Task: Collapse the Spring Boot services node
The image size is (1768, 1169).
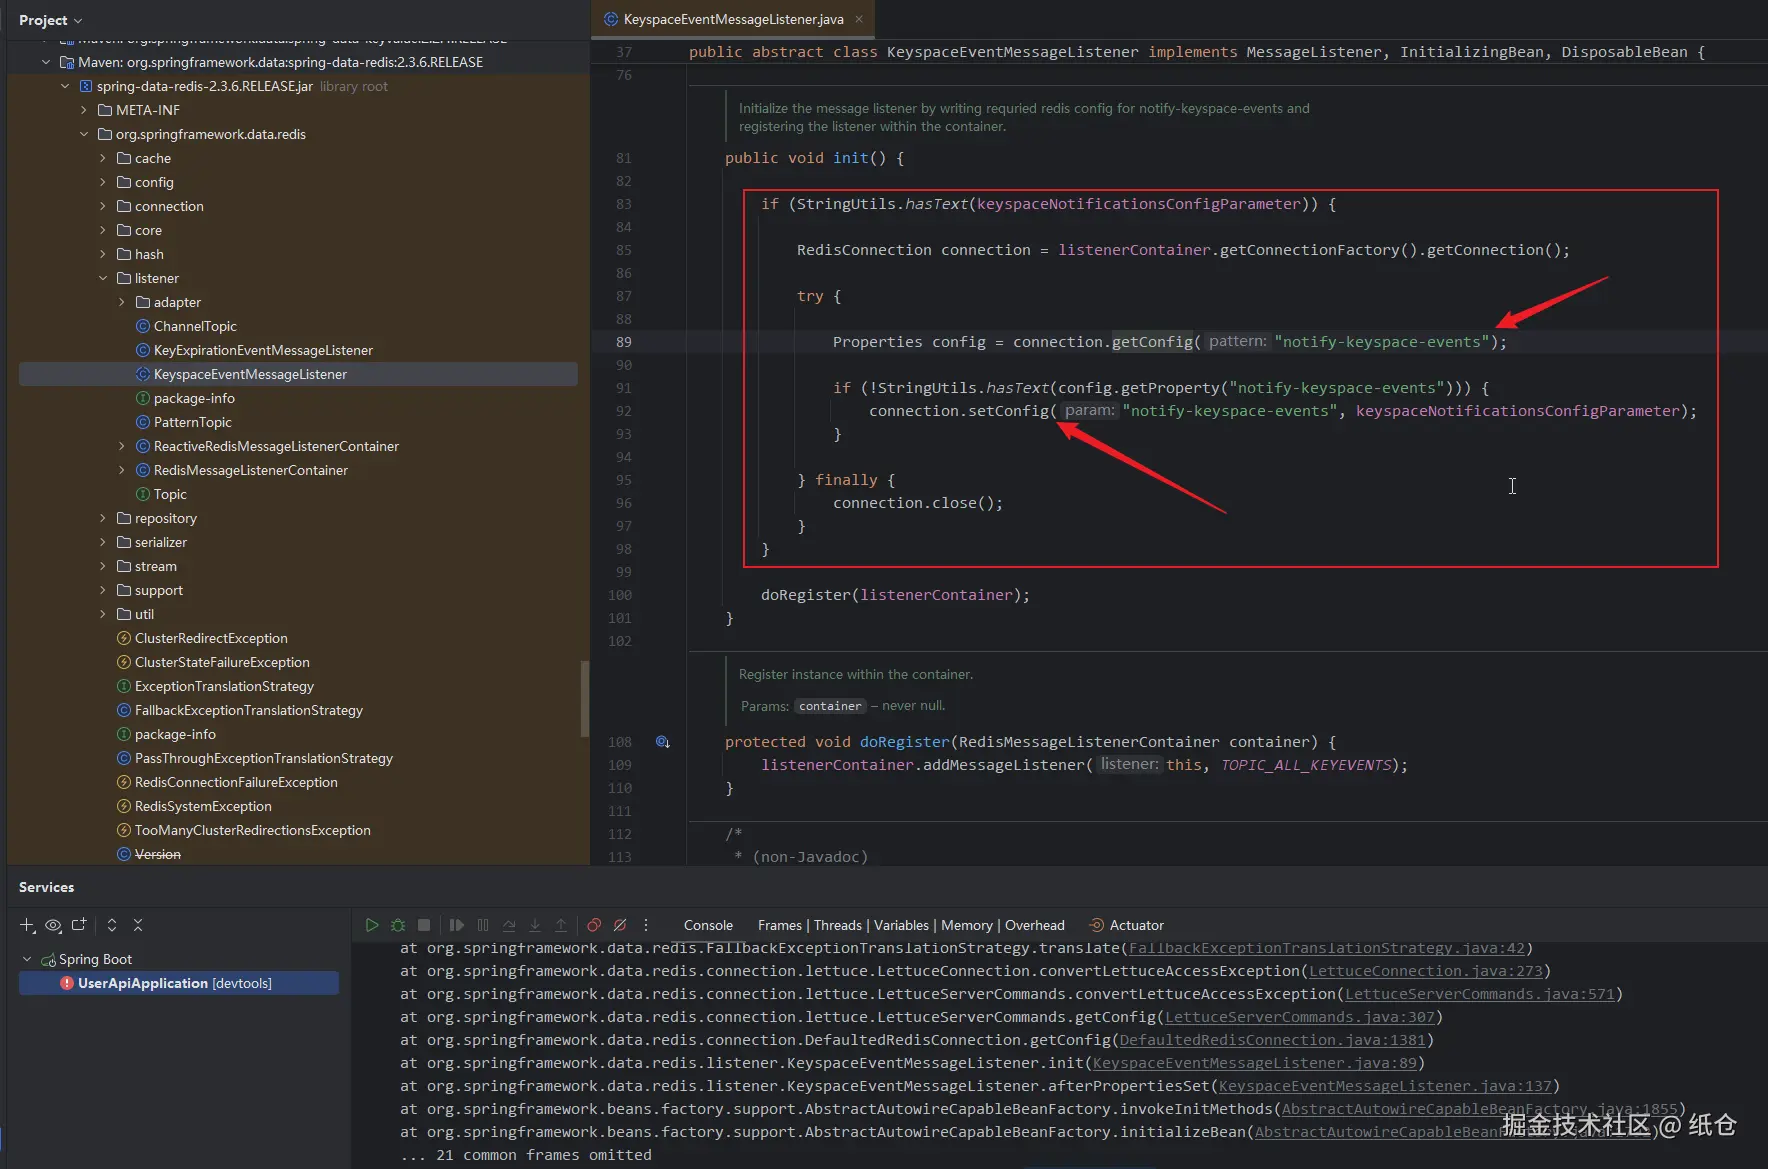Action: (27, 959)
